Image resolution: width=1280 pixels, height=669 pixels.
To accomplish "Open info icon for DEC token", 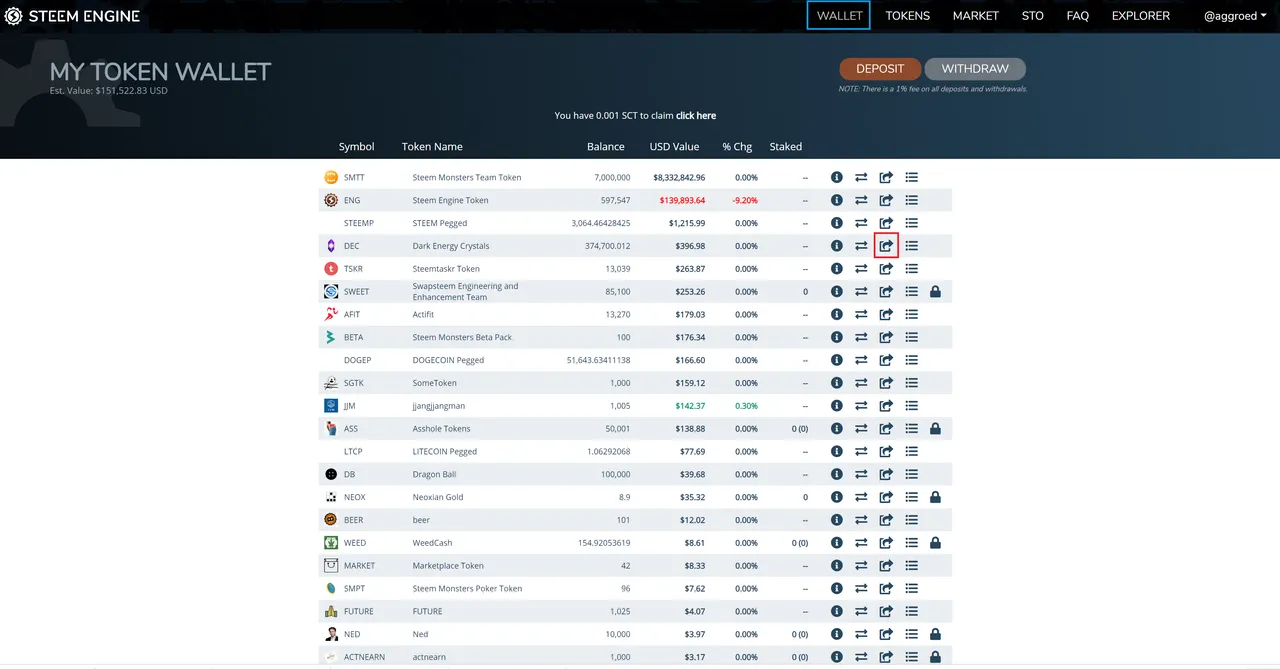I will [837, 246].
